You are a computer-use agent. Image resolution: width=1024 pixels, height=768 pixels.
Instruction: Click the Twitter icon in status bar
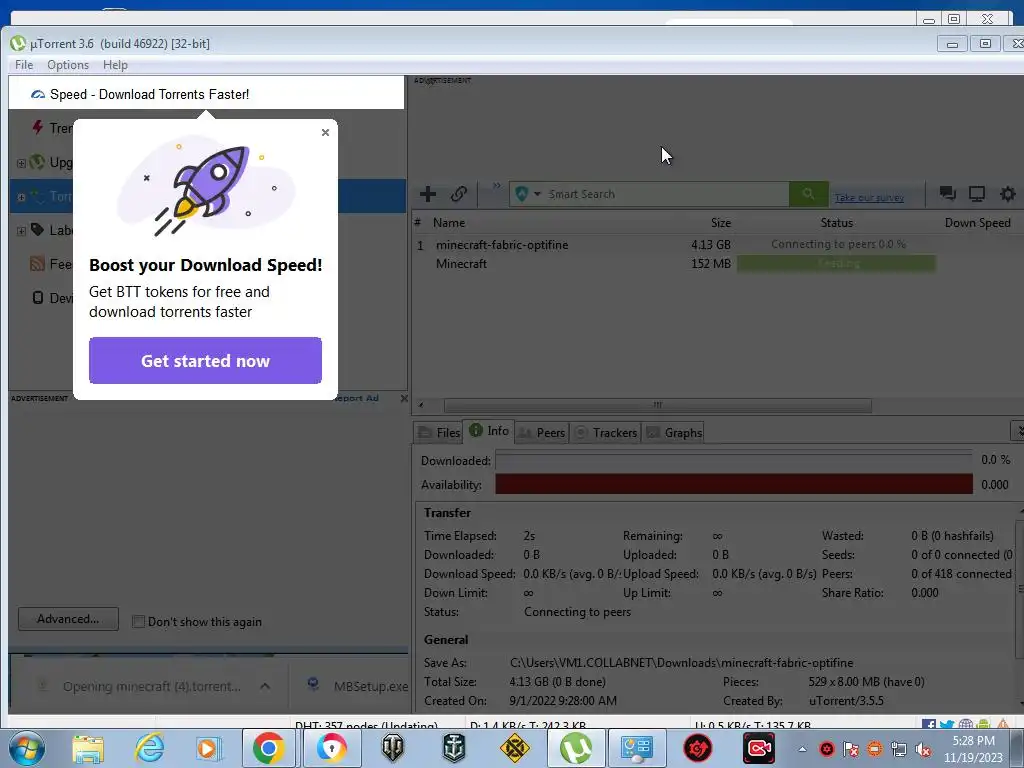[x=947, y=724]
